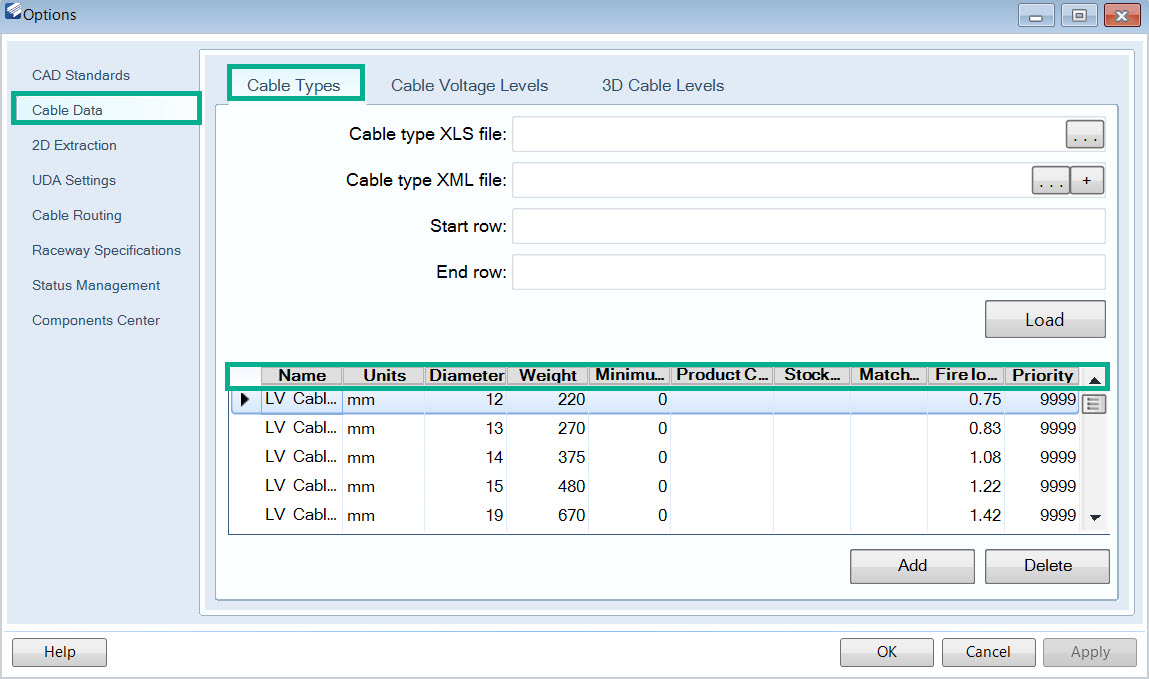Cancel the Options dialog
Viewport: 1149px width, 679px height.
pos(989,652)
